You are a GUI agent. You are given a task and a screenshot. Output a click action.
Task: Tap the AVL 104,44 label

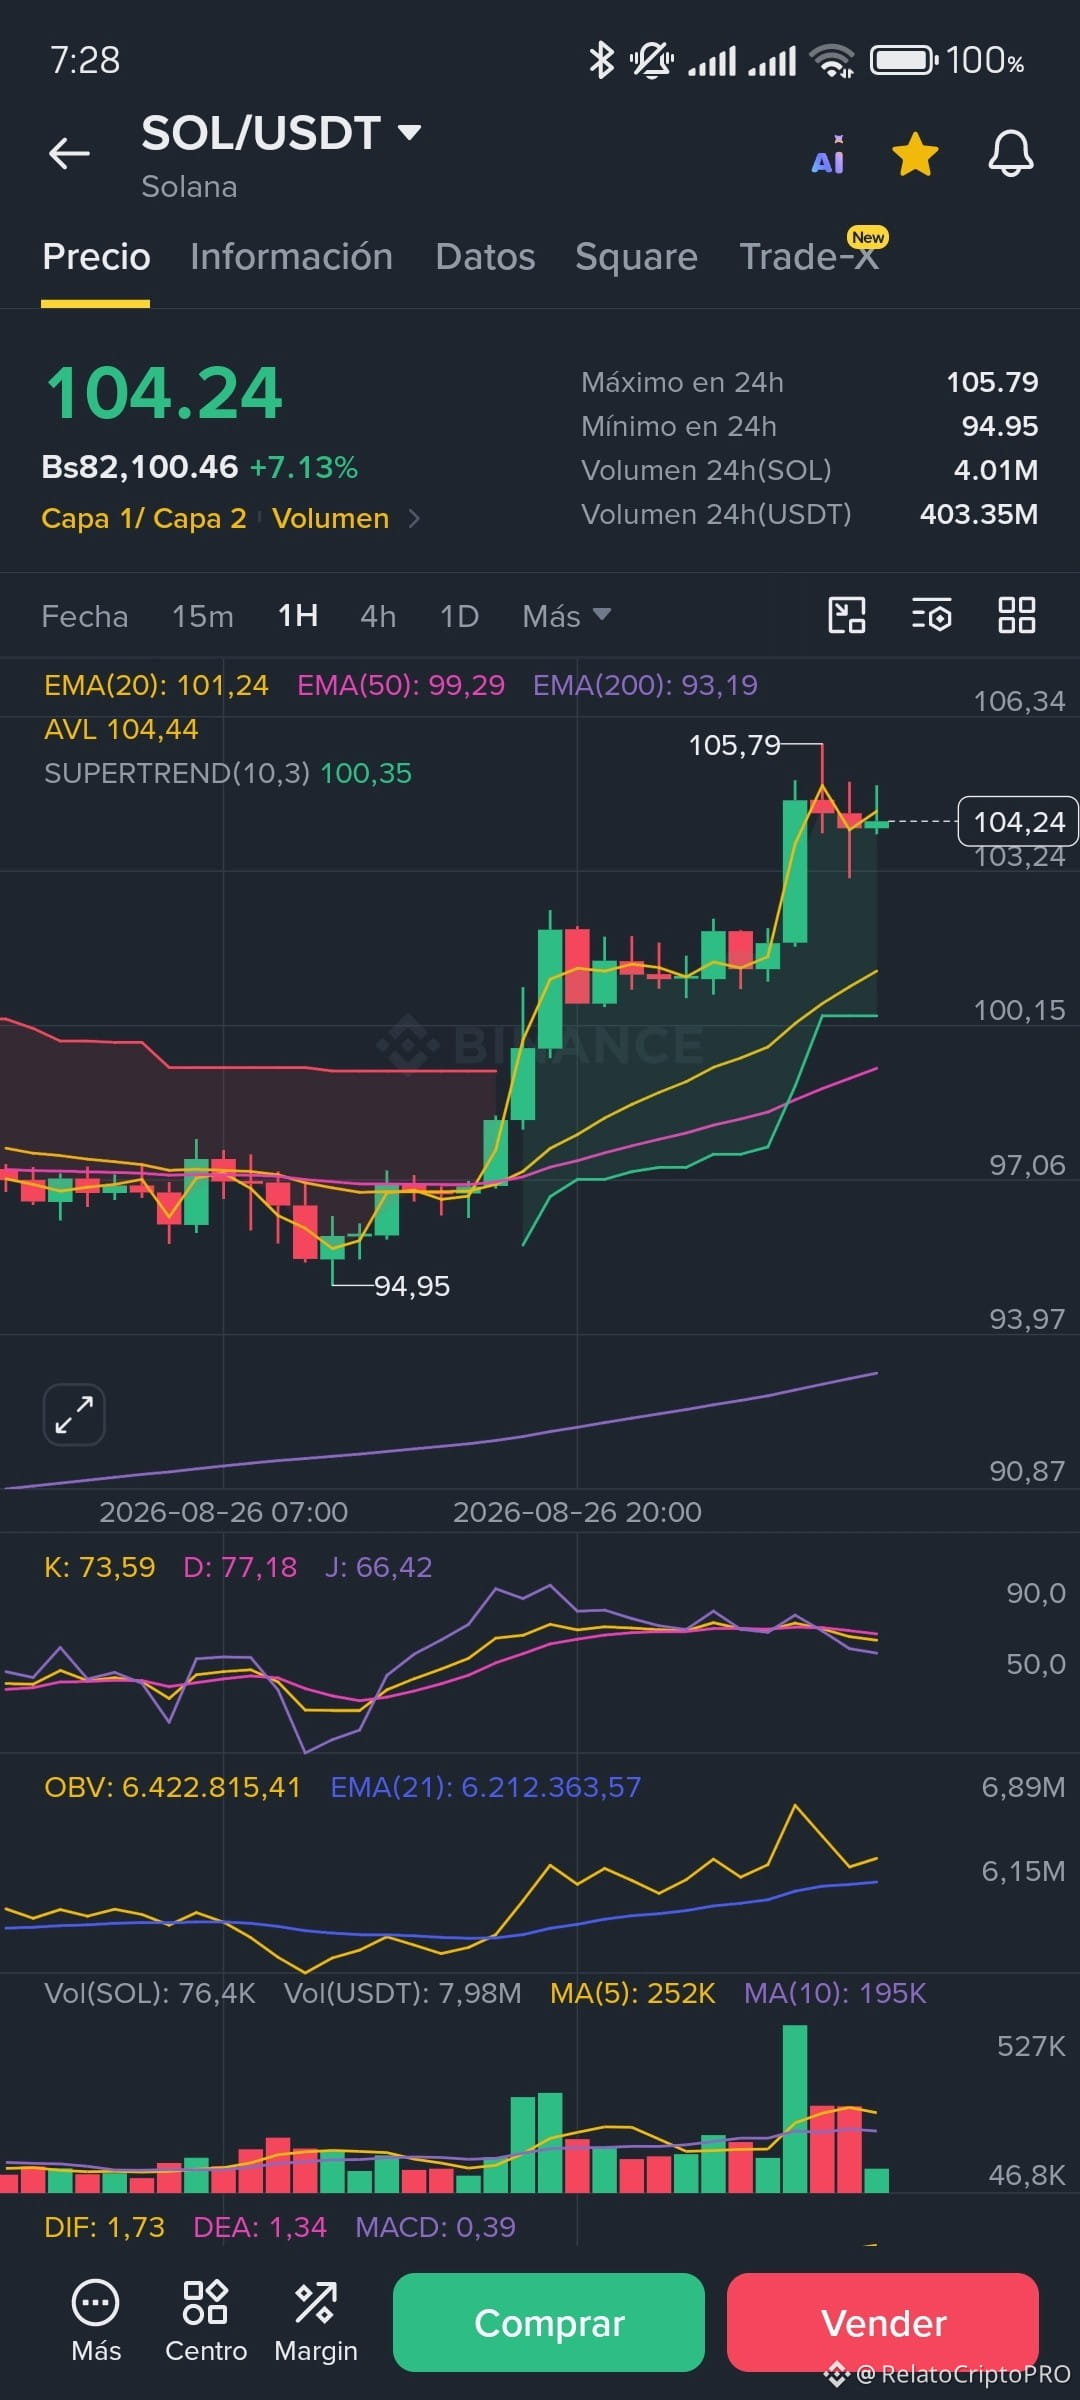coord(121,729)
